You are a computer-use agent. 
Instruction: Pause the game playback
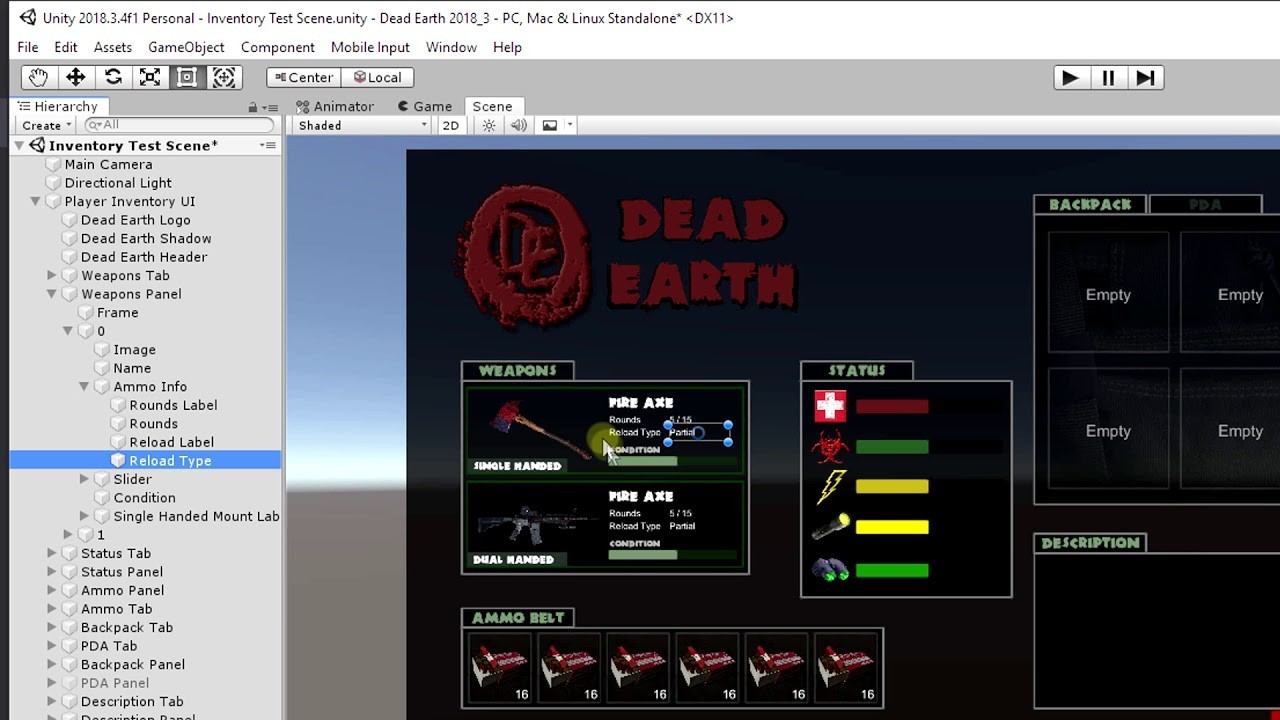(x=1108, y=77)
